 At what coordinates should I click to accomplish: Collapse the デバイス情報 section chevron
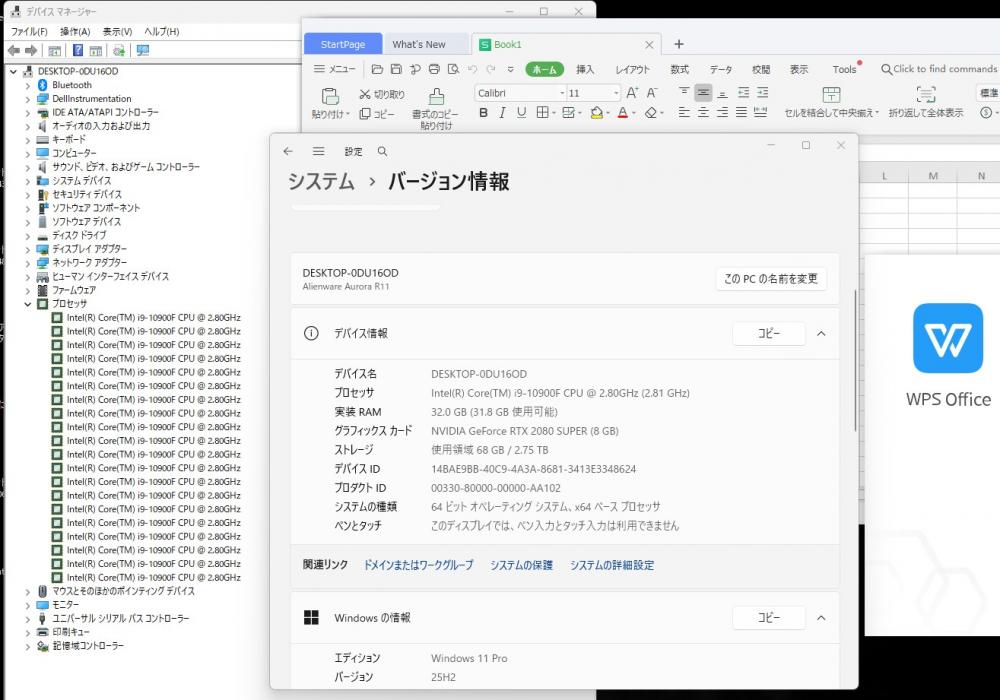pyautogui.click(x=821, y=333)
